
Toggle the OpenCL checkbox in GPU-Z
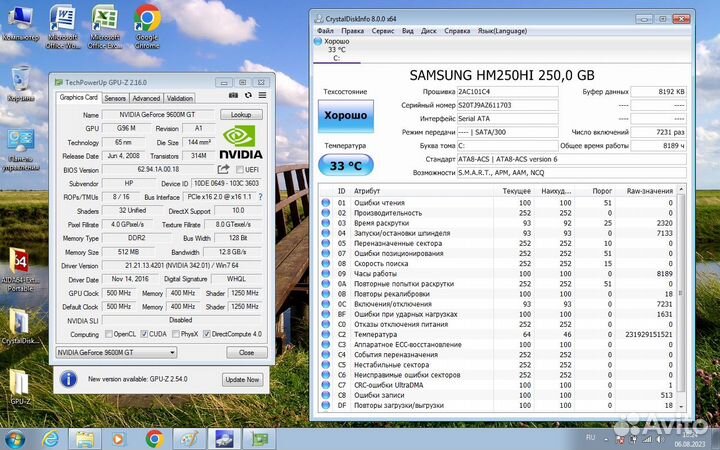pyautogui.click(x=109, y=334)
